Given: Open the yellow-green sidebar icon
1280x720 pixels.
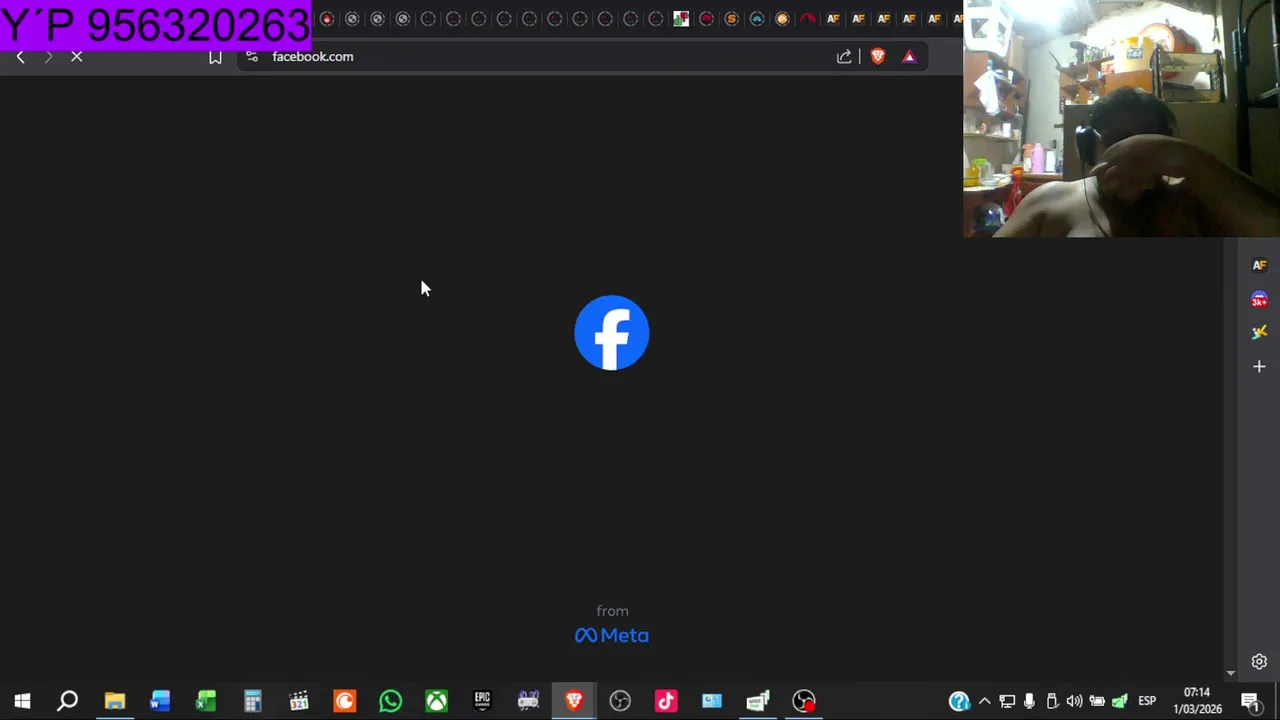Looking at the screenshot, I should [x=1259, y=332].
